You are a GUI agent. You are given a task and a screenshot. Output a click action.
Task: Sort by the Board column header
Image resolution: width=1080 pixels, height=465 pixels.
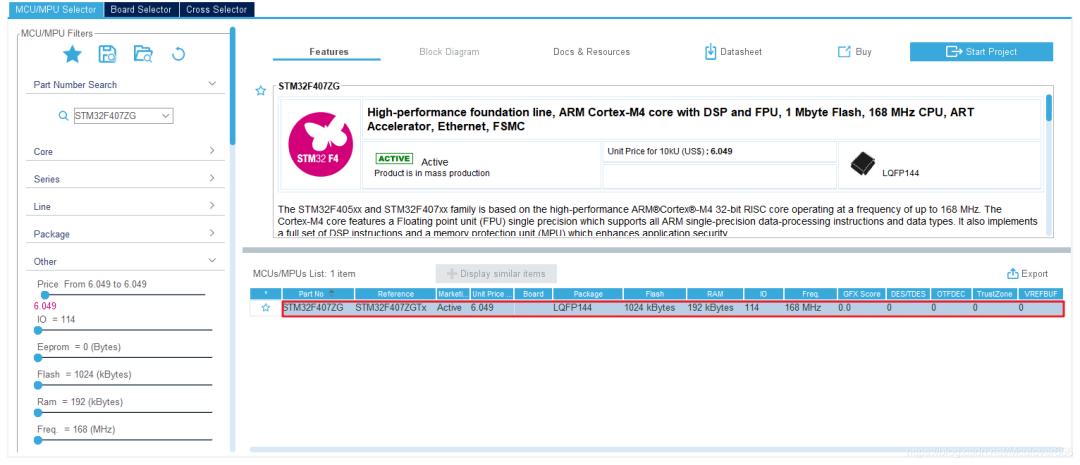pyautogui.click(x=533, y=293)
